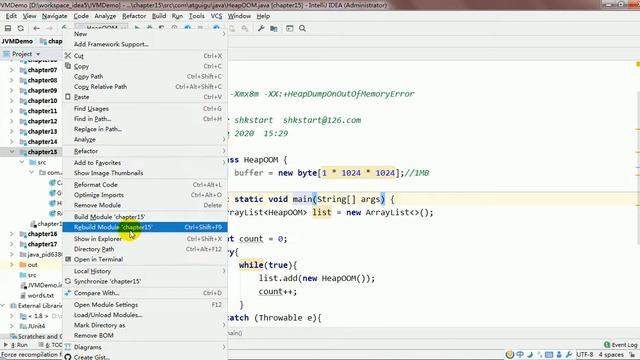Choose Compare With...
This screenshot has height=360, width=640.
coord(145,293)
